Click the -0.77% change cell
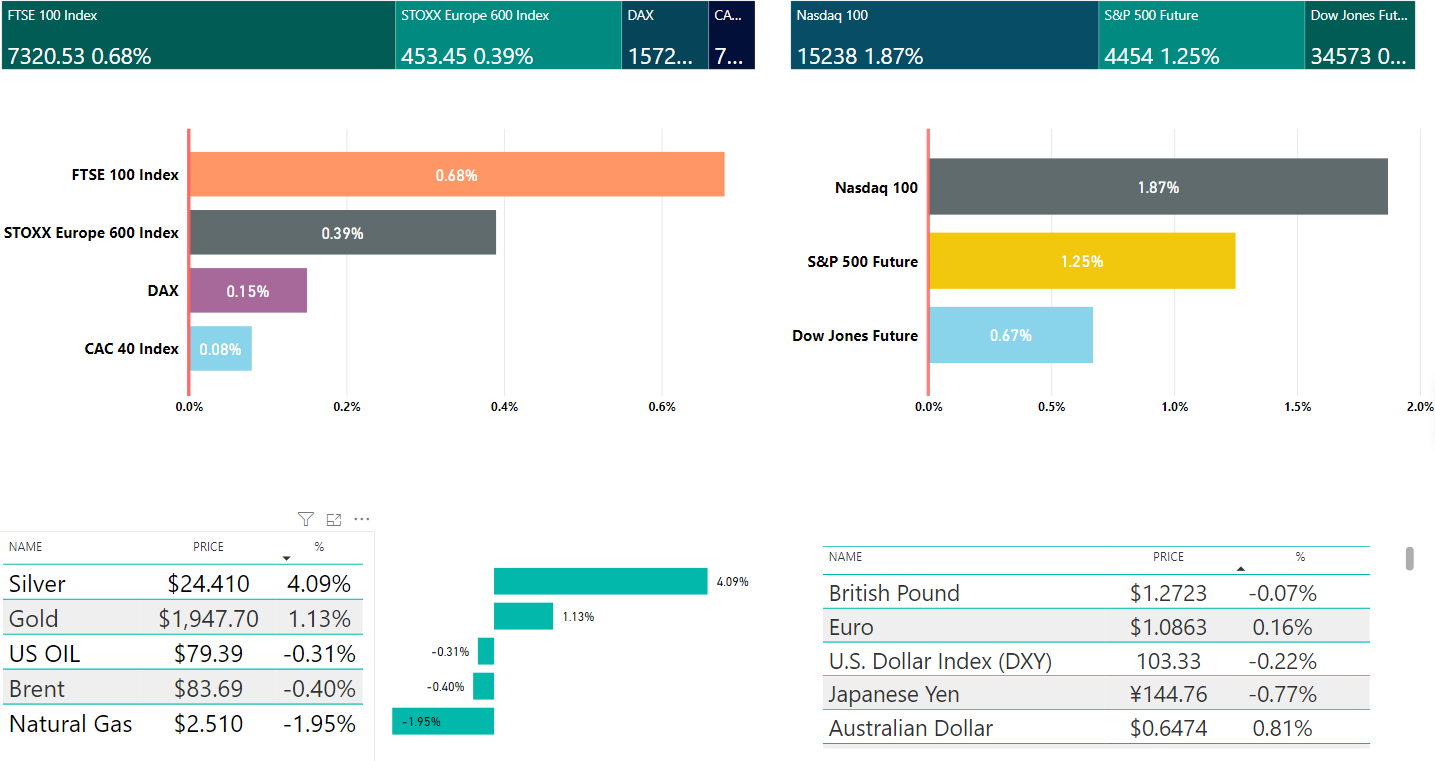The image size is (1435, 761). 1283,694
